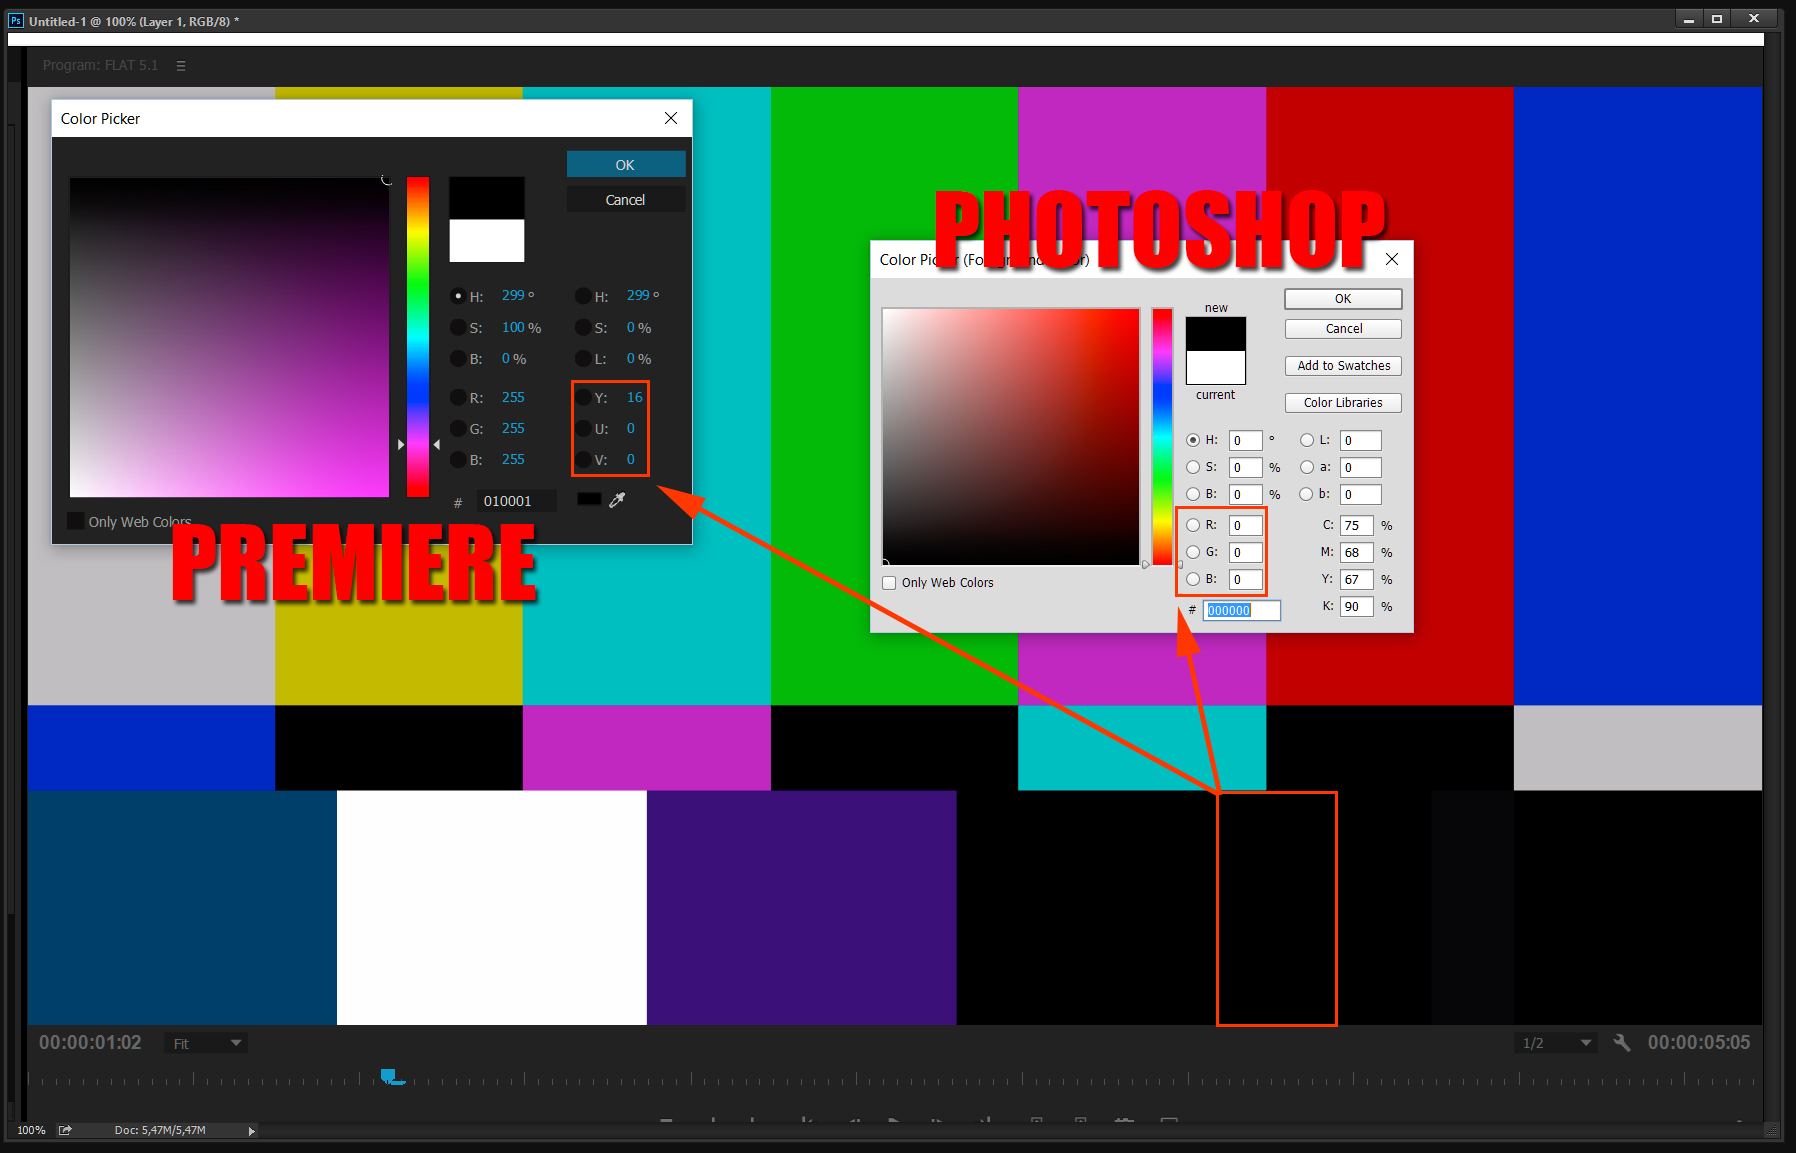Click the hex field showing 010001

(516, 501)
